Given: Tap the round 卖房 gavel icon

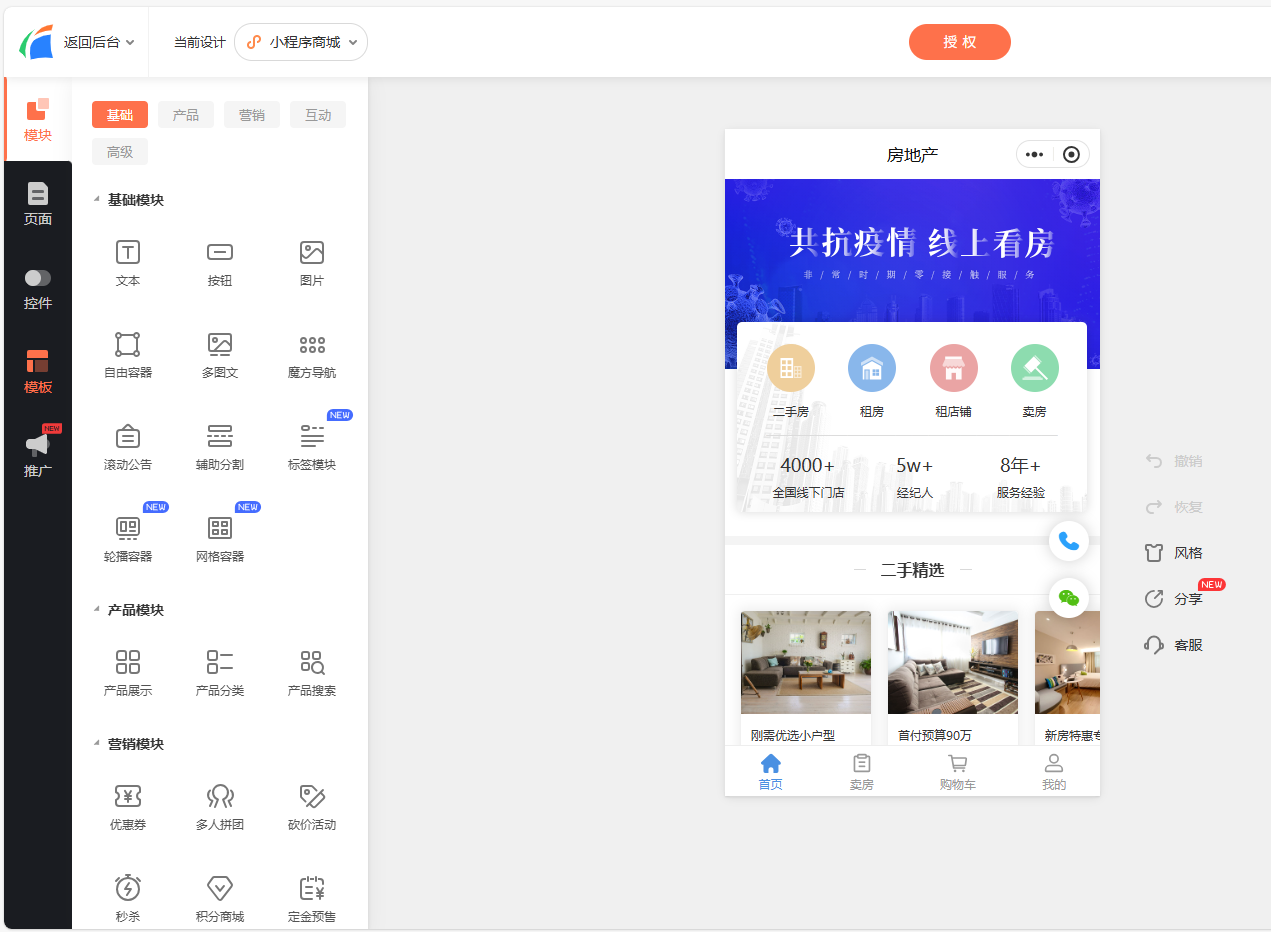Looking at the screenshot, I should (1035, 368).
